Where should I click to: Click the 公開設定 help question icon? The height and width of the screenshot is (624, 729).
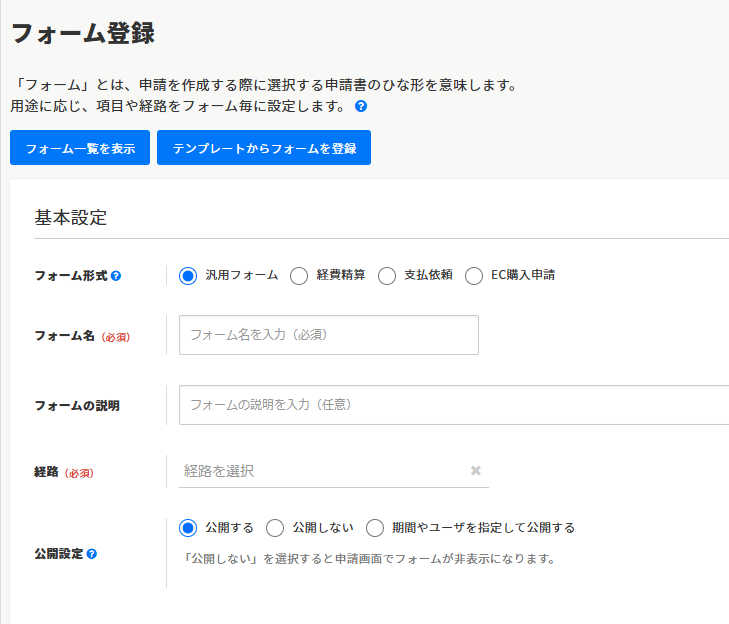tap(92, 553)
